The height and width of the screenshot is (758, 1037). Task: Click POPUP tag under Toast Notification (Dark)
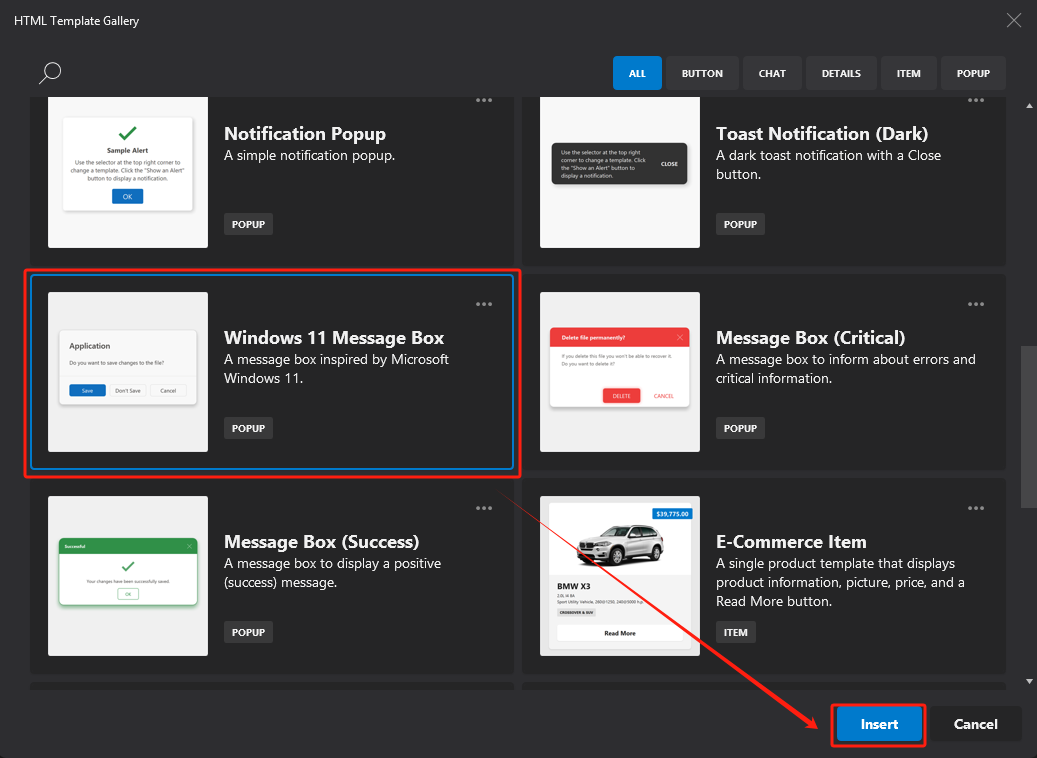[740, 224]
